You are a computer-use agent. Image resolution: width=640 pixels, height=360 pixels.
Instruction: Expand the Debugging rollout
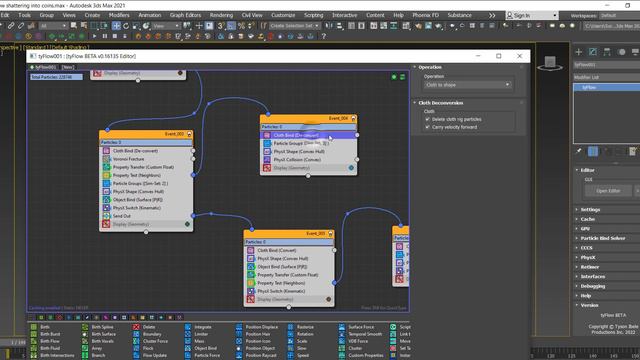click(x=593, y=286)
